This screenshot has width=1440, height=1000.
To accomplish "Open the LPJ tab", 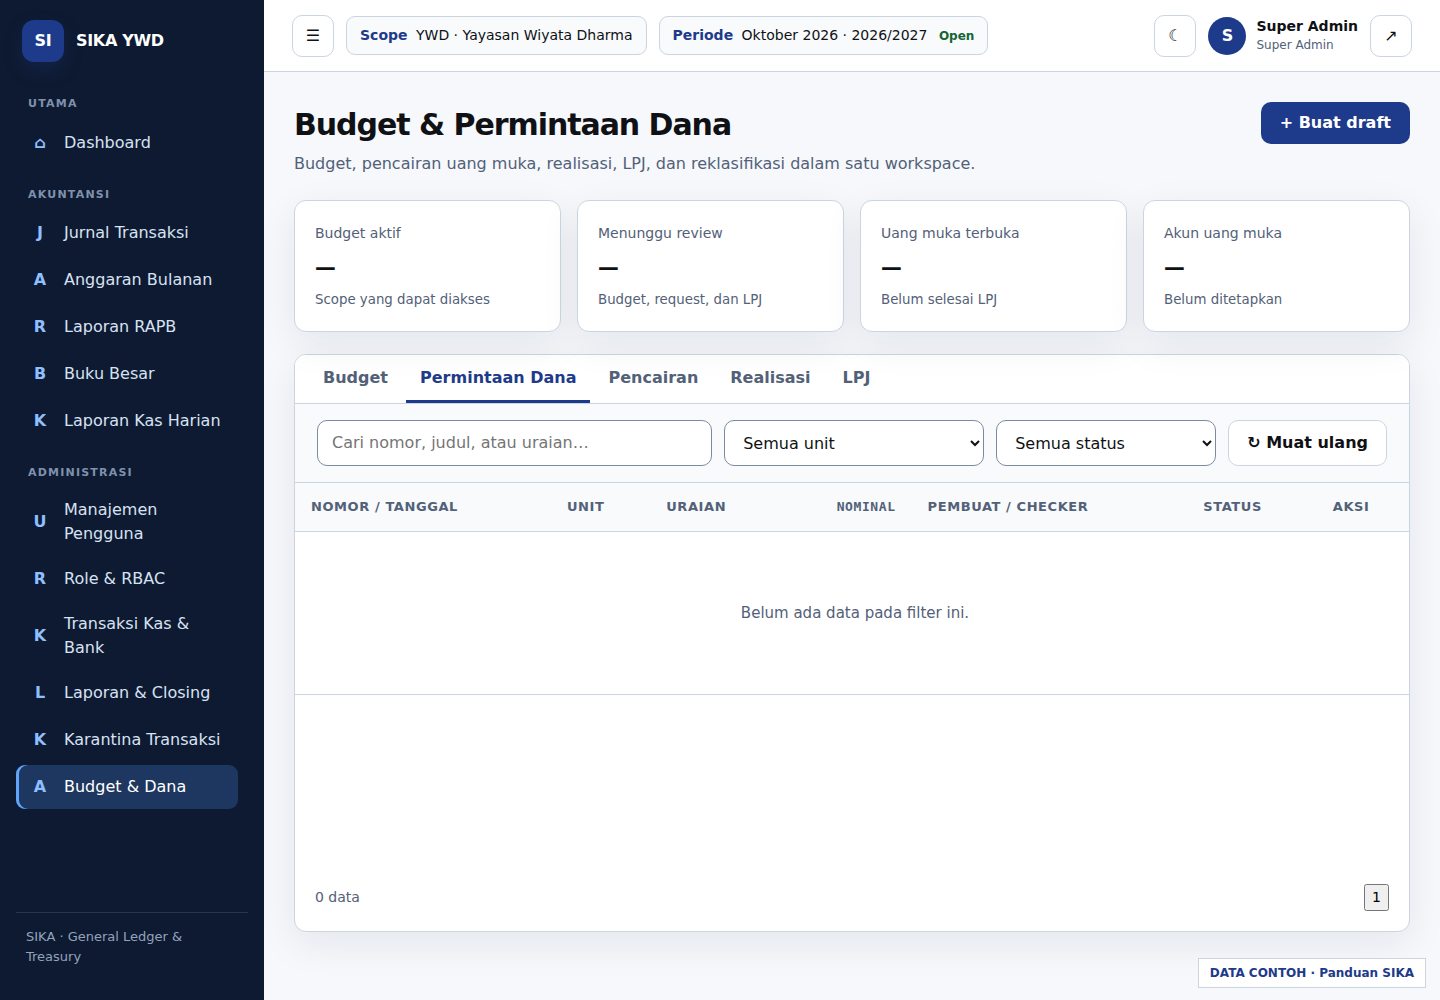I will (x=856, y=378).
